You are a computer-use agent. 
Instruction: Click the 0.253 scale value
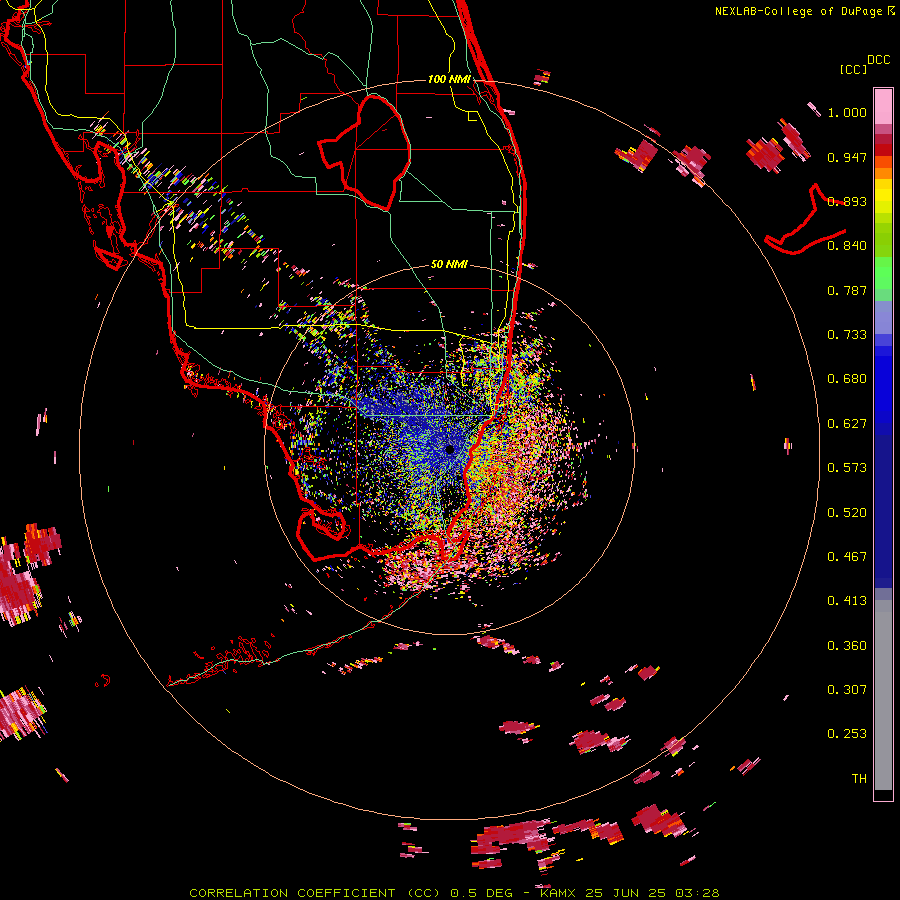847,734
